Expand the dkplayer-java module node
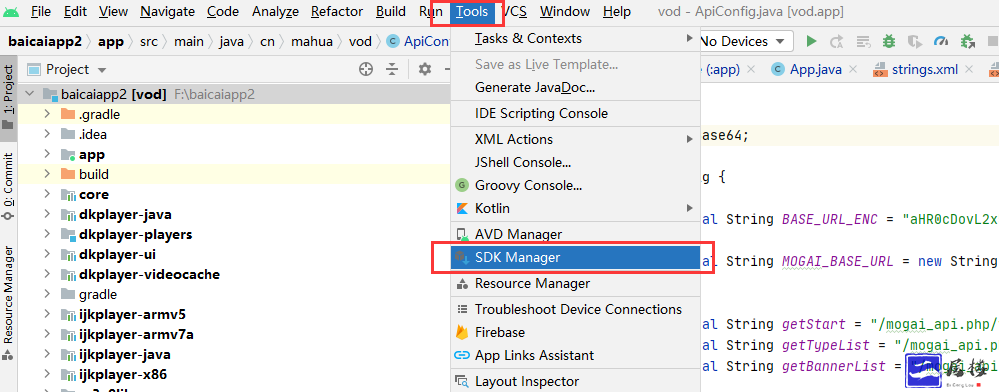999x392 pixels. (47, 214)
